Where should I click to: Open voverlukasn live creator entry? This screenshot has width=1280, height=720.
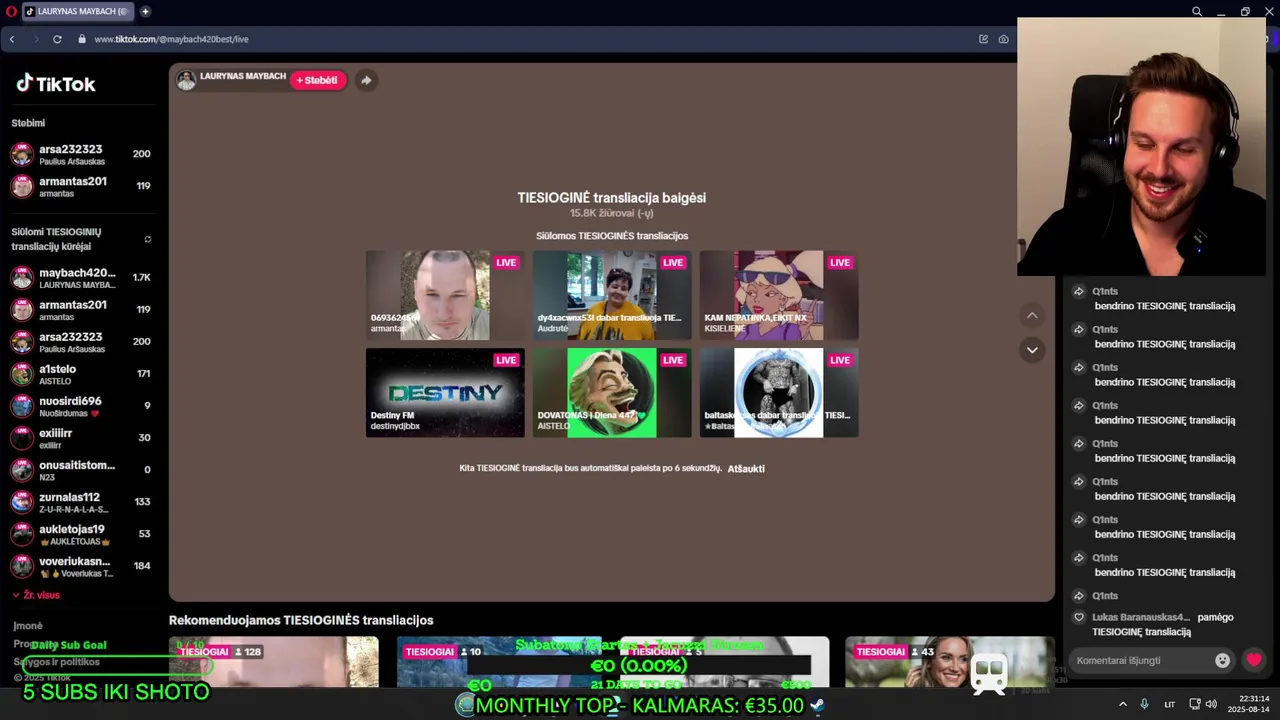80,566
